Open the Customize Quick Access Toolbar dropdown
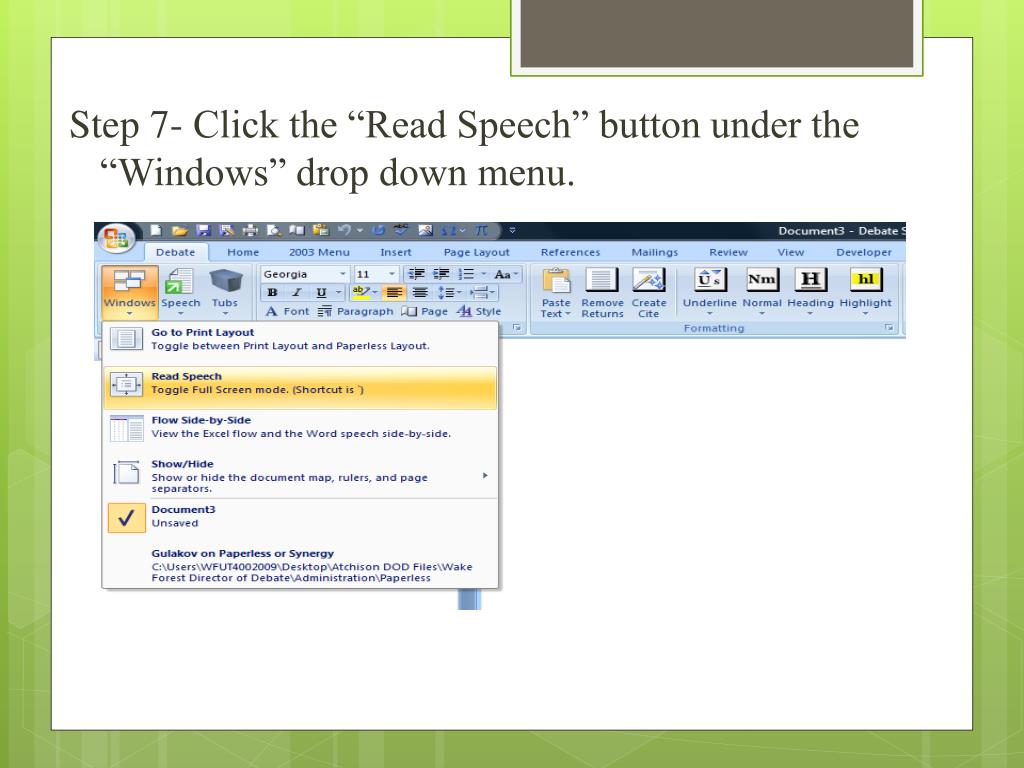1024x768 pixels. click(512, 230)
